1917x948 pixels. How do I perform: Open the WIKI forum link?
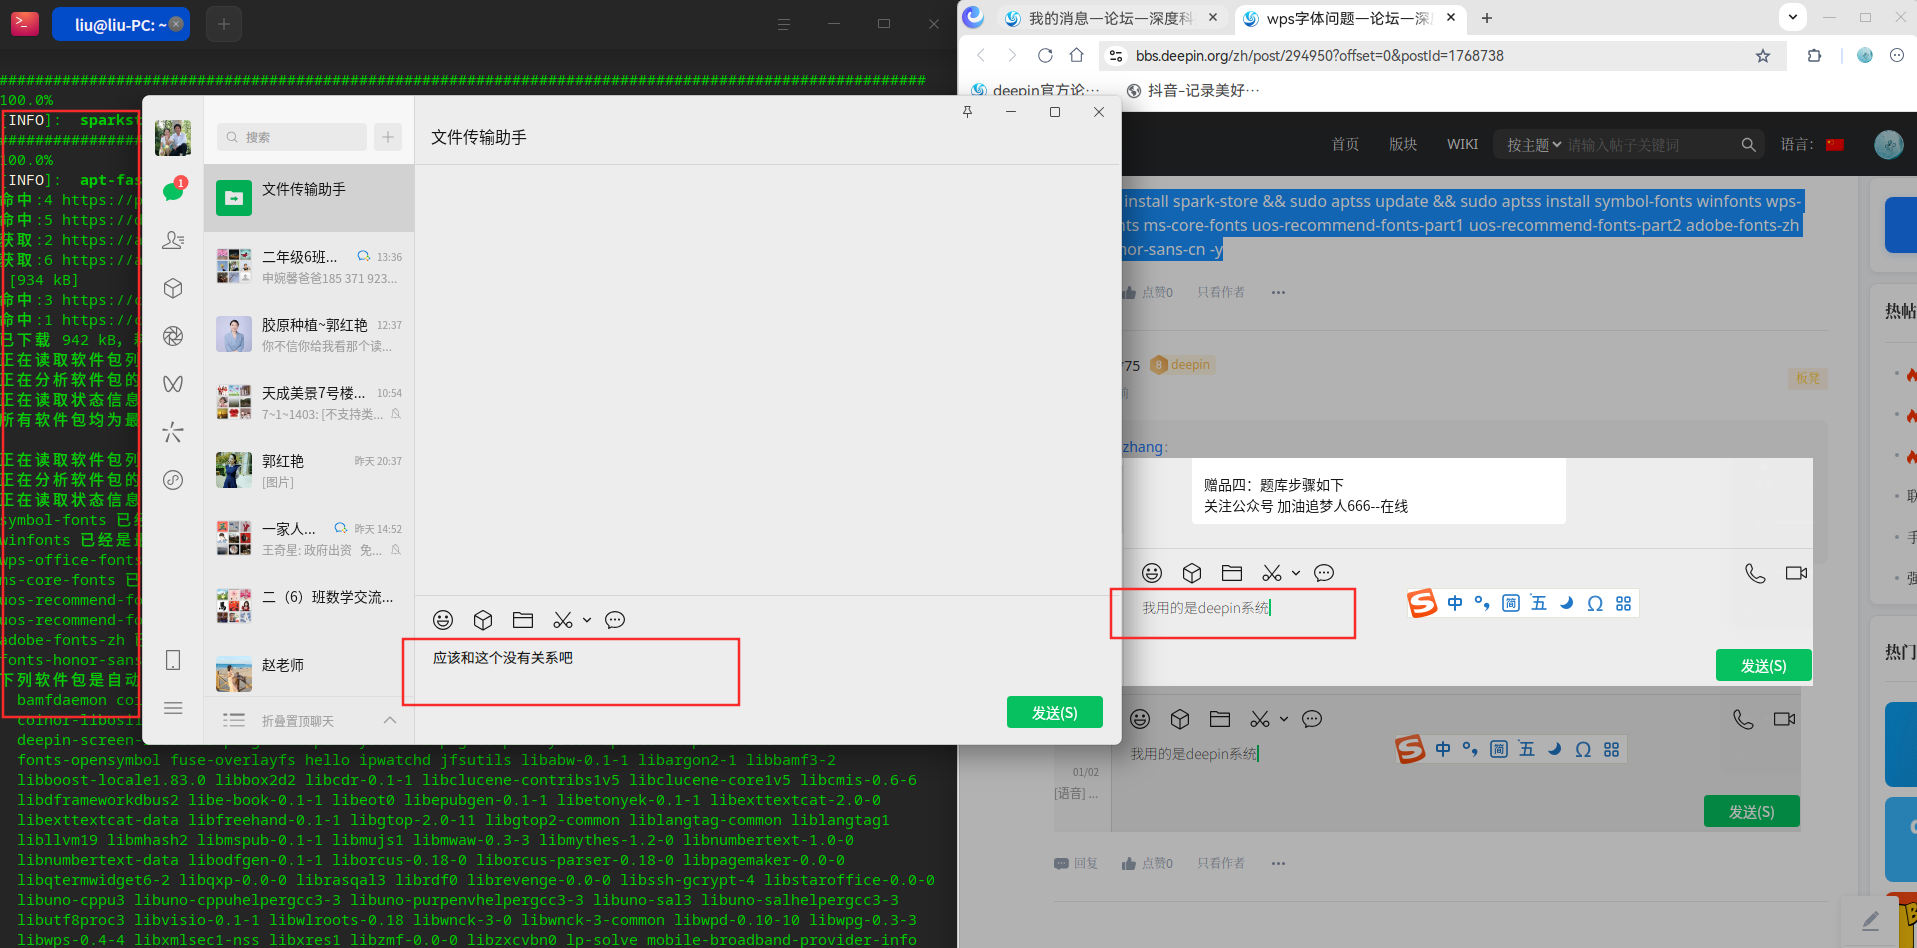point(1462,144)
